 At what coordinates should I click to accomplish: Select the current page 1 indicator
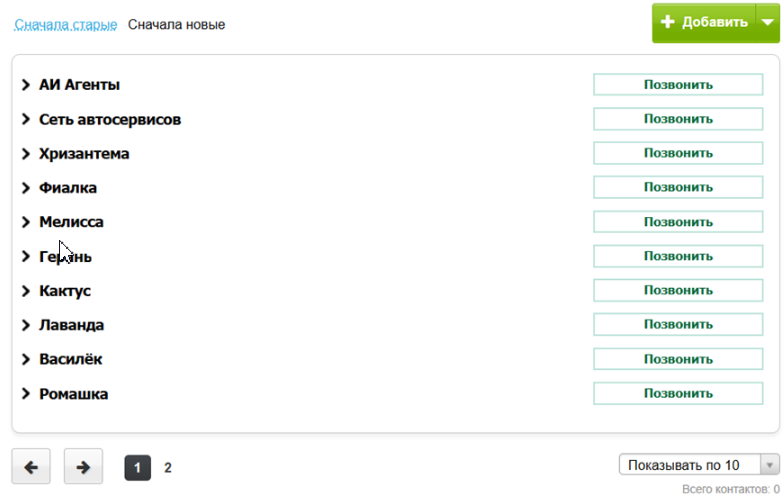pyautogui.click(x=137, y=467)
